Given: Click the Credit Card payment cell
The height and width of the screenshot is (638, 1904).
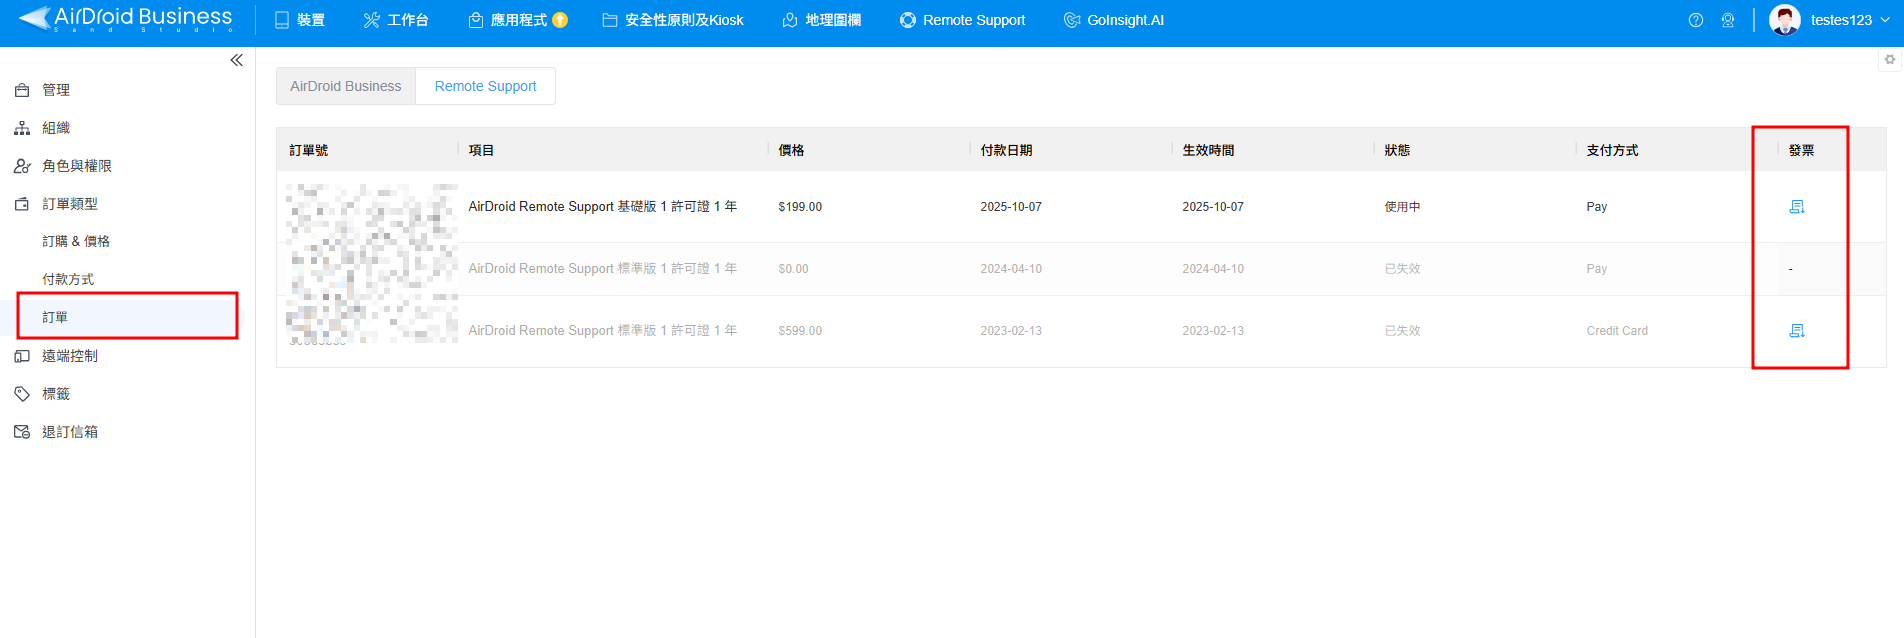Looking at the screenshot, I should click(1617, 331).
